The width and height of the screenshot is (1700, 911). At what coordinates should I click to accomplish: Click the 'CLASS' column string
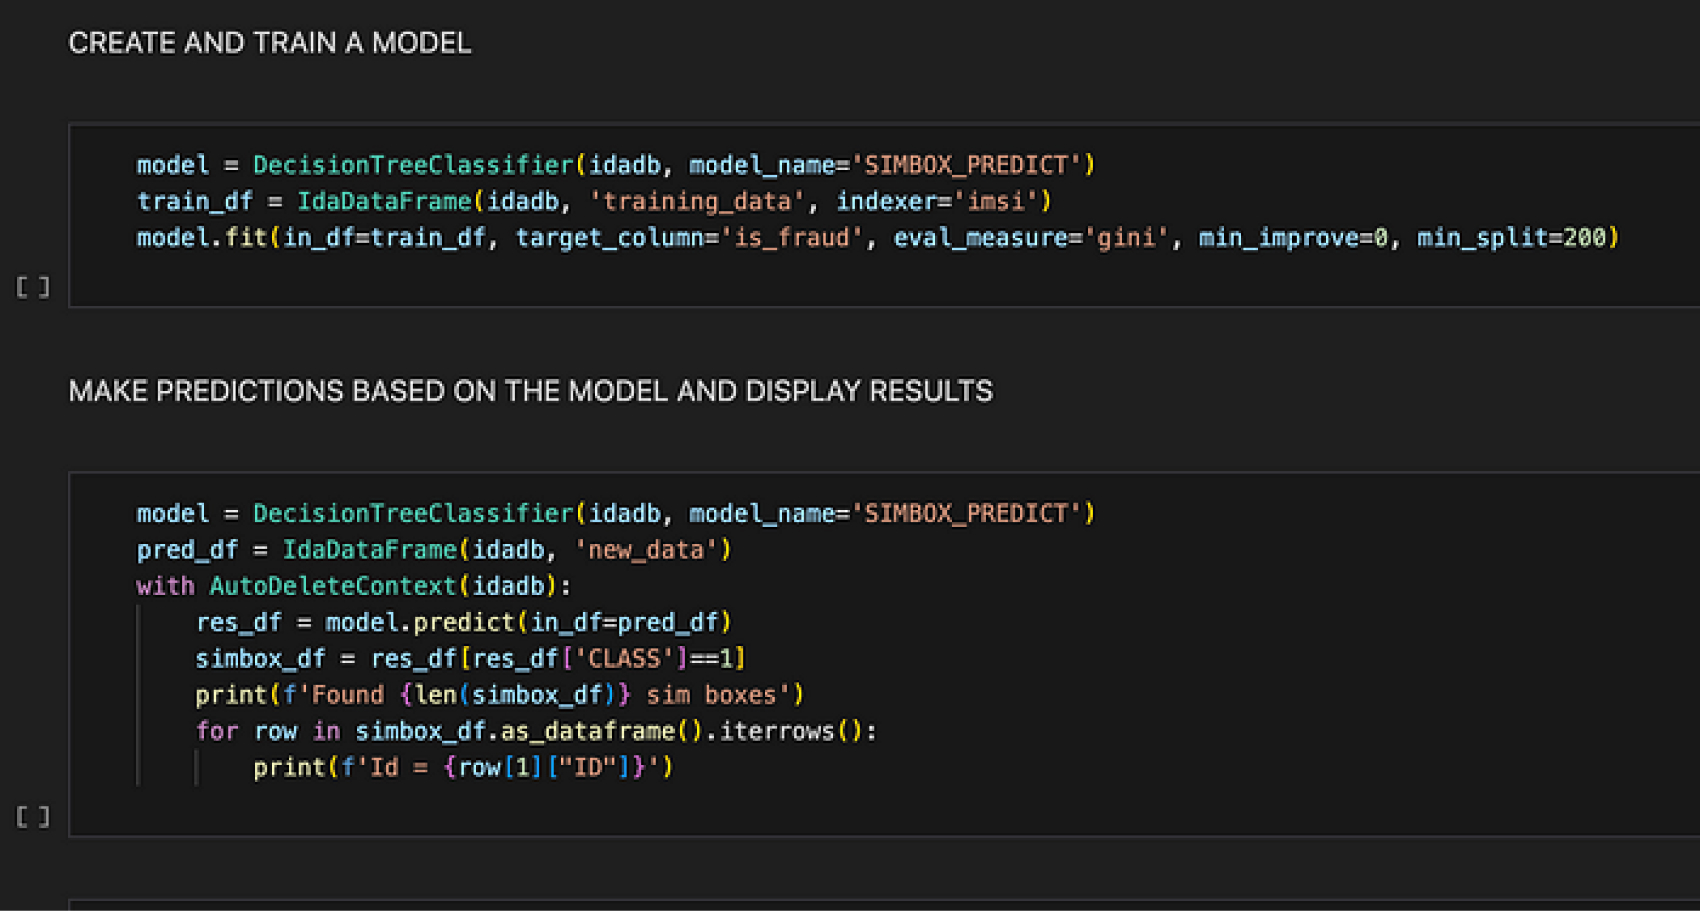click(624, 659)
